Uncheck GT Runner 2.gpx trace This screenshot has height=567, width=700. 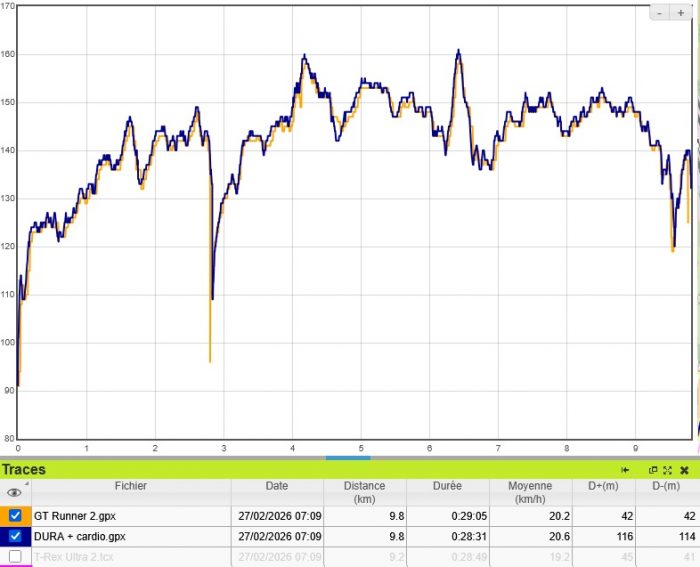click(x=15, y=516)
